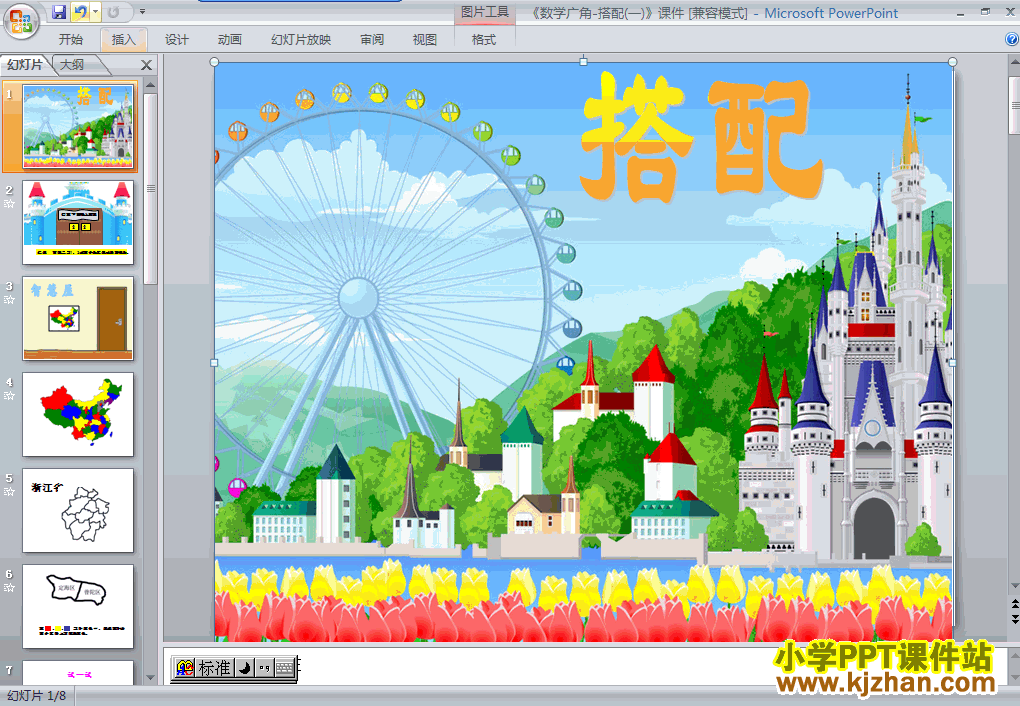Screen dimensions: 1020x706
Task: Close the PowerPoint window
Action: click(1010, 12)
